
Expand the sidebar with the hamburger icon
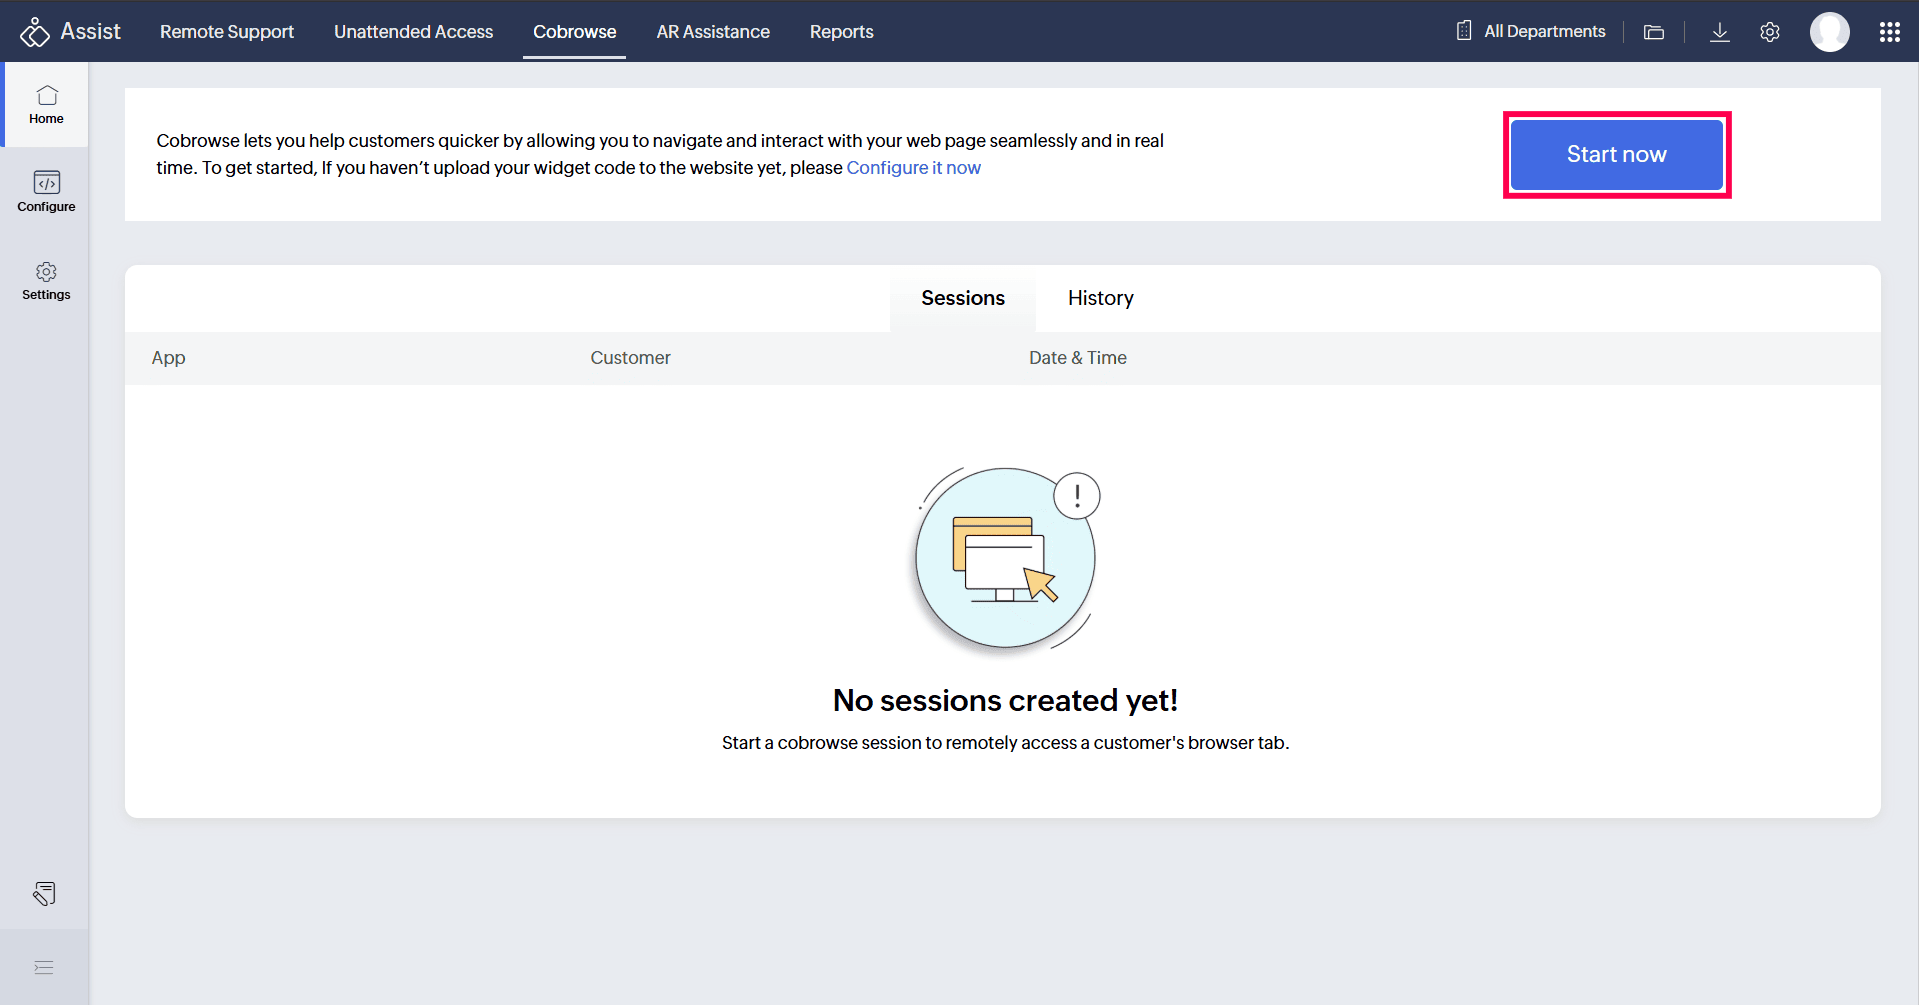point(44,967)
